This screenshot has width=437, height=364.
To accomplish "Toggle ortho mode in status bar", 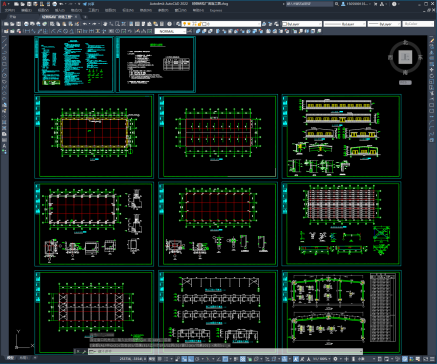I will pyautogui.click(x=191, y=360).
